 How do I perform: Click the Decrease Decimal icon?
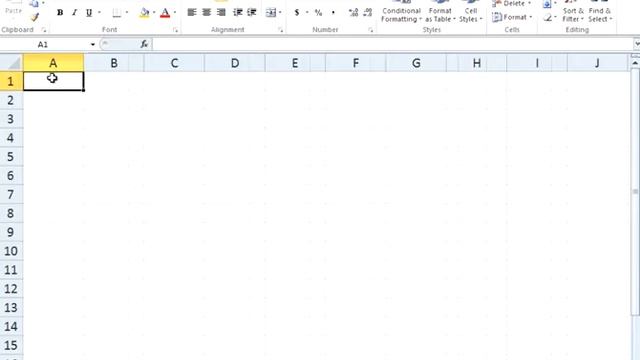(368, 13)
